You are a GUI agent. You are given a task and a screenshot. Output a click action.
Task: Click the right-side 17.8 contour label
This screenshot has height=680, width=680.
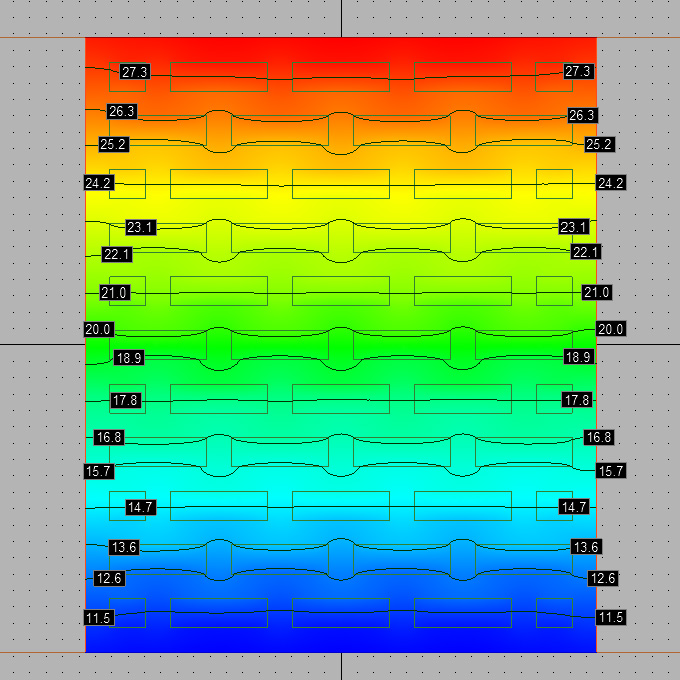click(577, 400)
